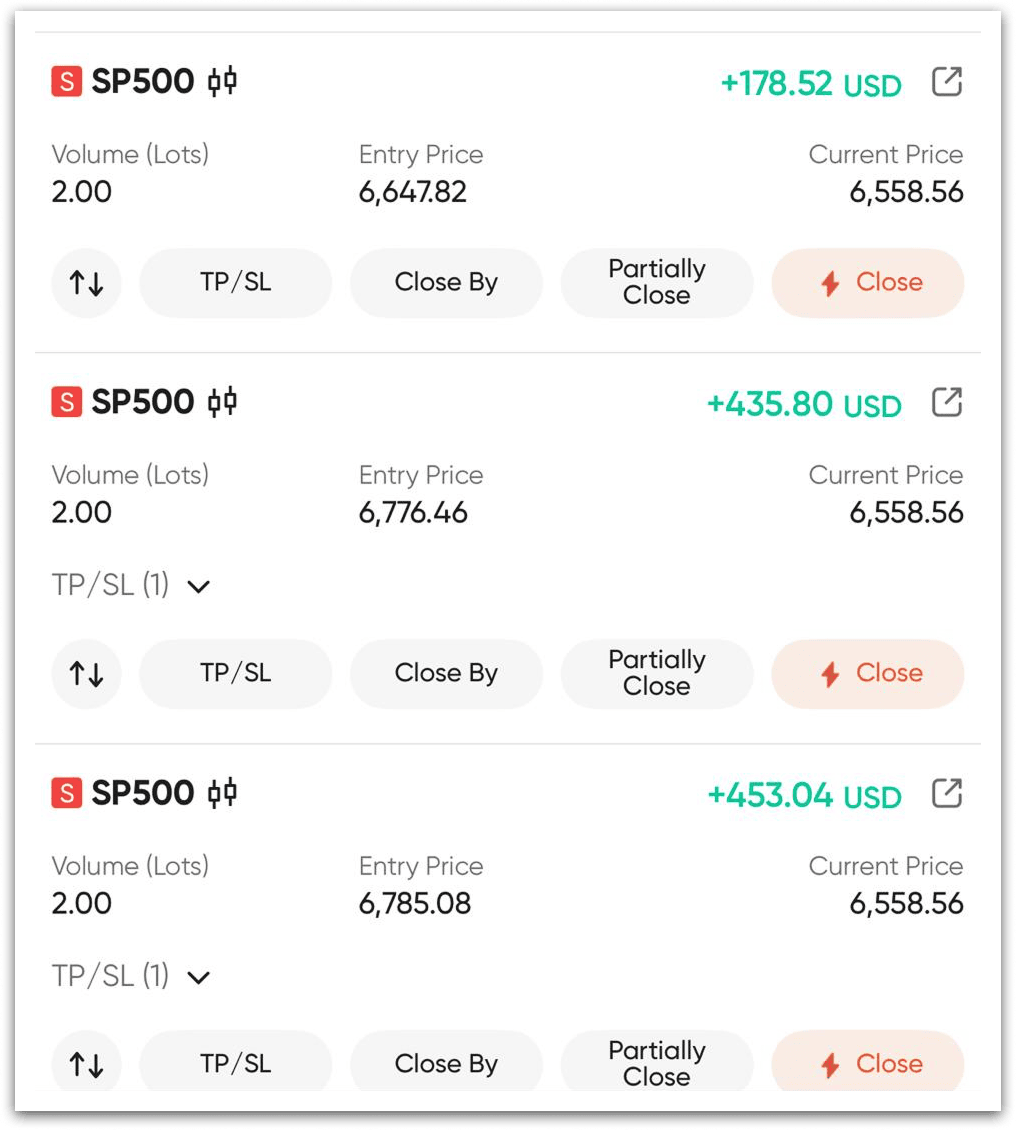Tap reverse arrows icon on +453.04 position
The image size is (1016, 1130).
click(86, 1064)
